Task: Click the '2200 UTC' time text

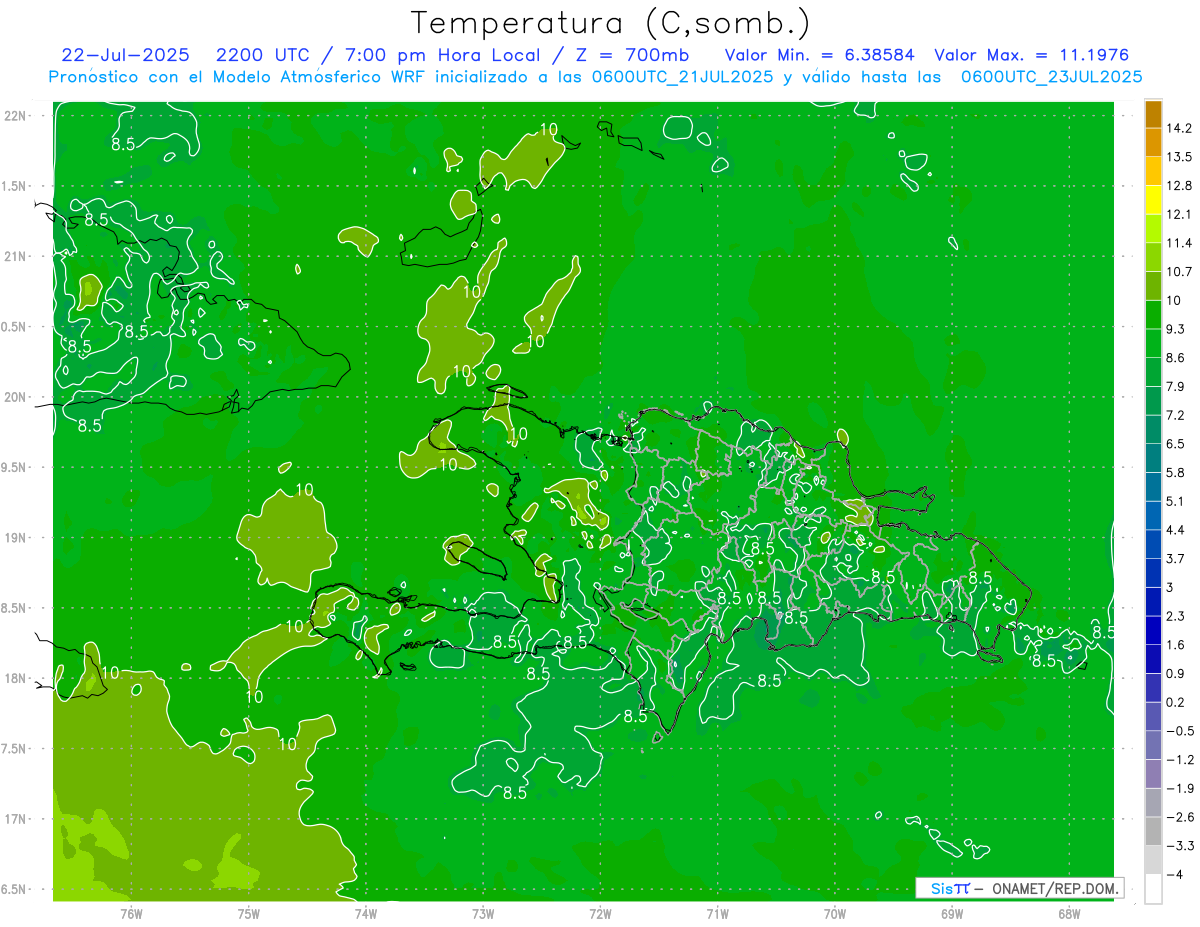Action: (x=262, y=55)
